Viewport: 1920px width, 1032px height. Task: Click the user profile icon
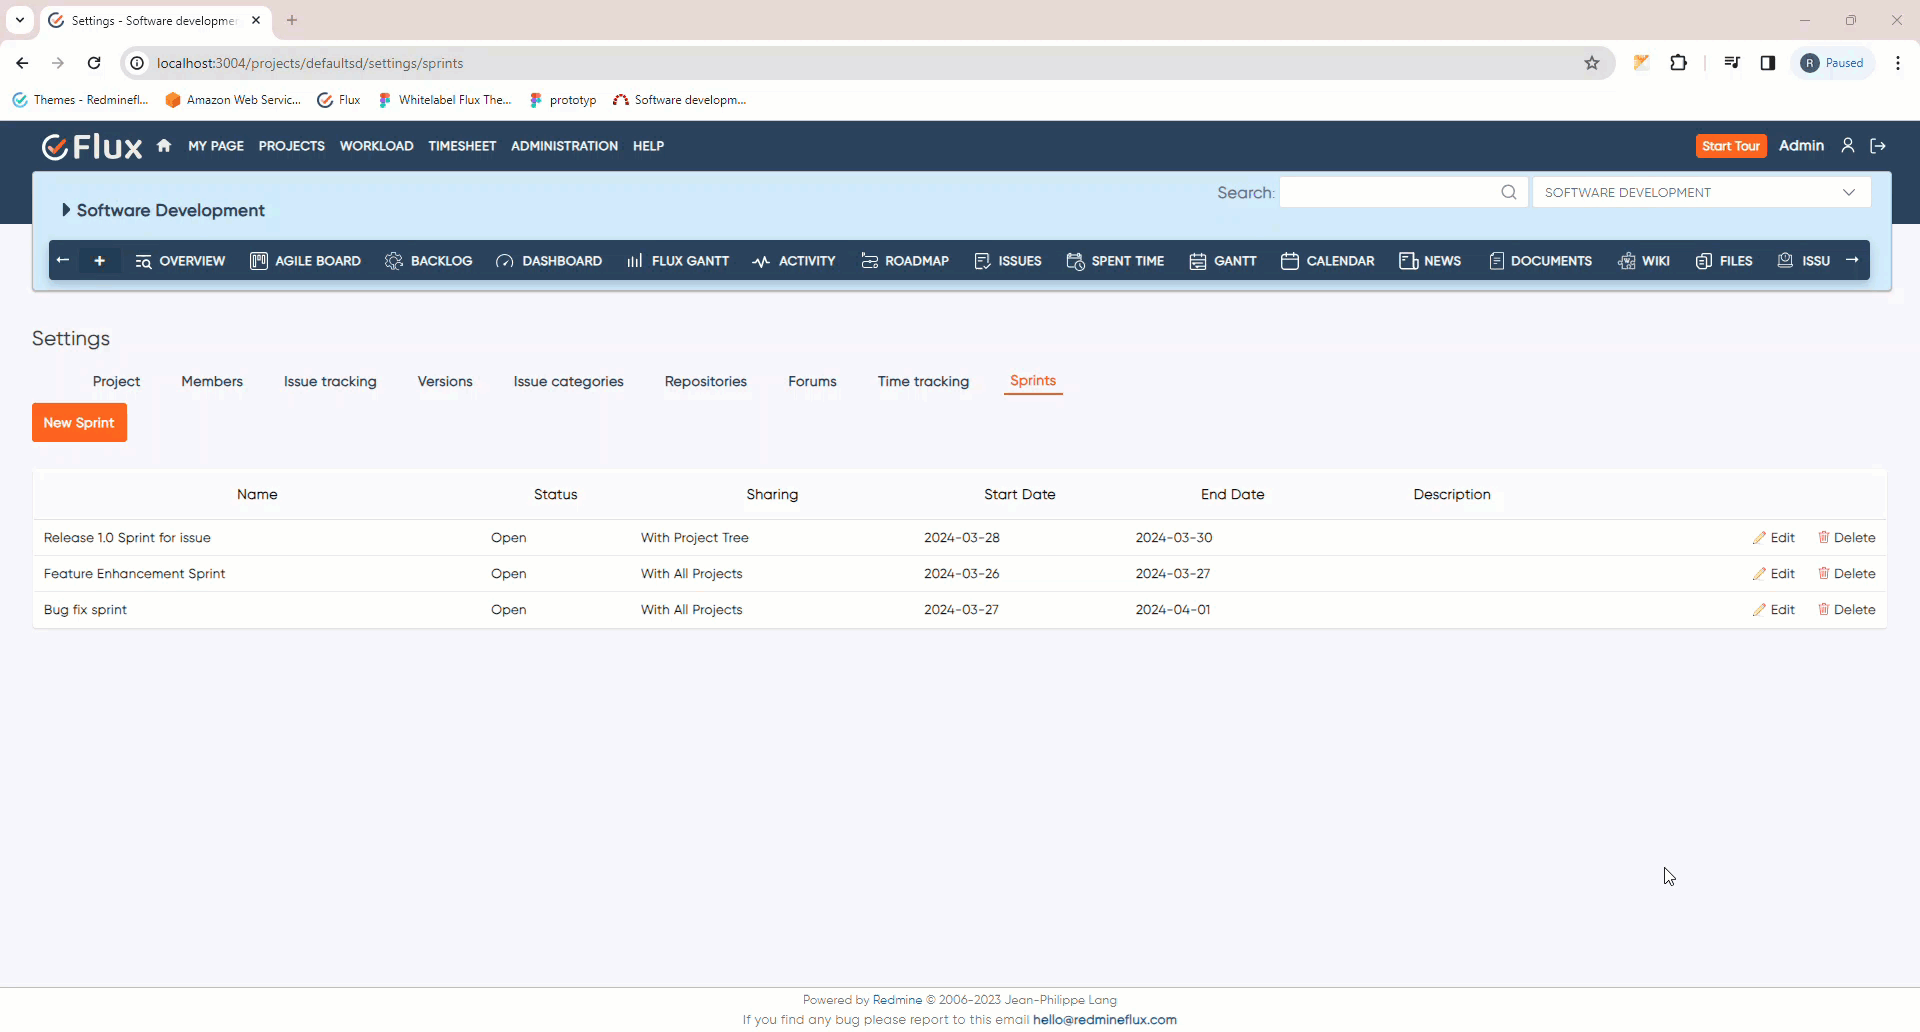click(1848, 146)
